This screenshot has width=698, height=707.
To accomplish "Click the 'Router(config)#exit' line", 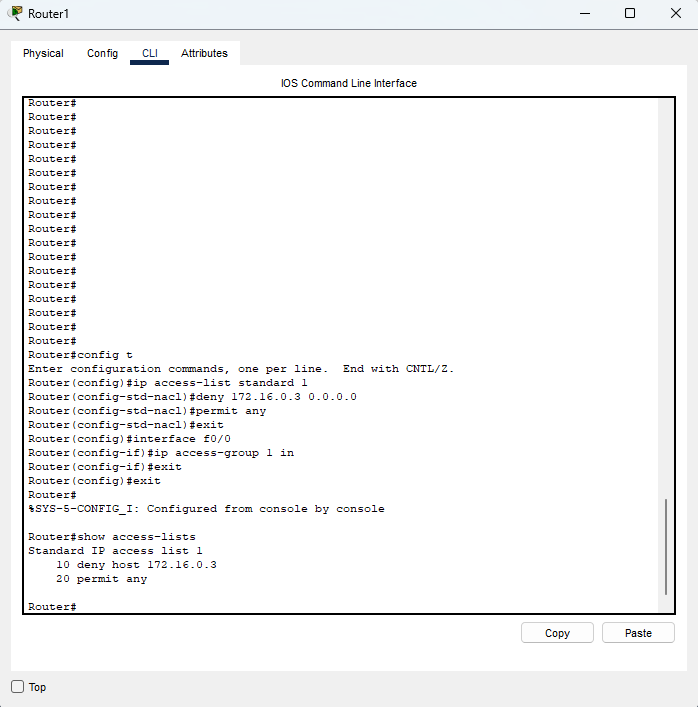I will click(x=94, y=481).
